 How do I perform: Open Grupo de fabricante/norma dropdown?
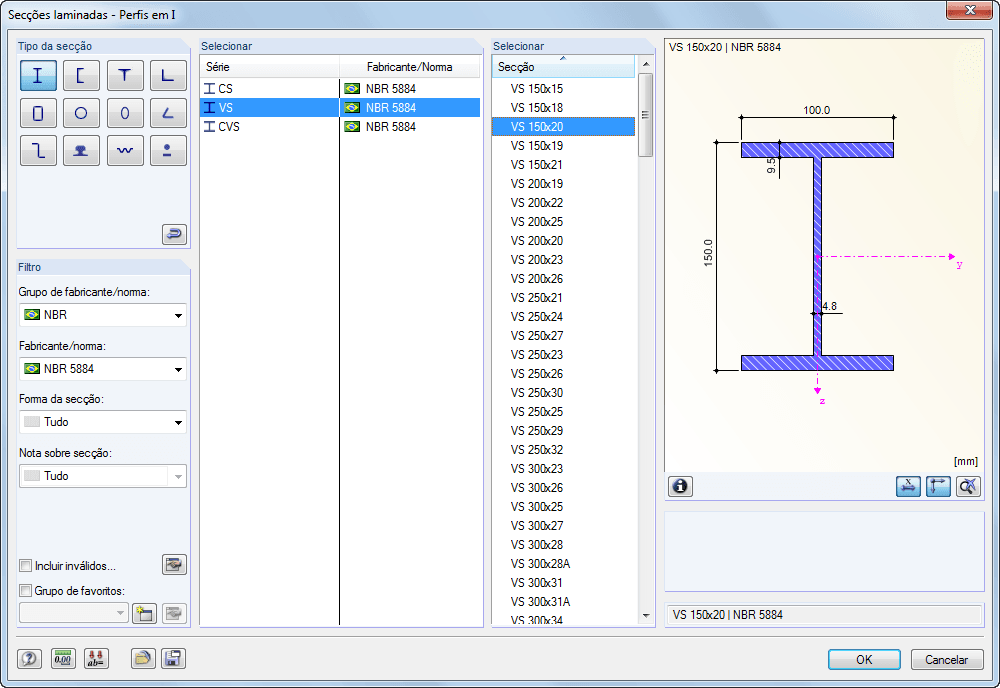coord(103,315)
